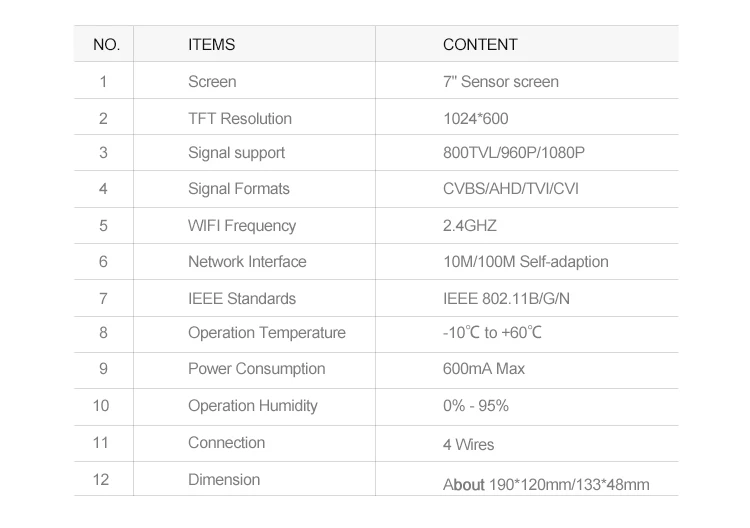This screenshot has height=528, width=750.
Task: Click the 7" Sensor screen value
Action: coord(500,82)
